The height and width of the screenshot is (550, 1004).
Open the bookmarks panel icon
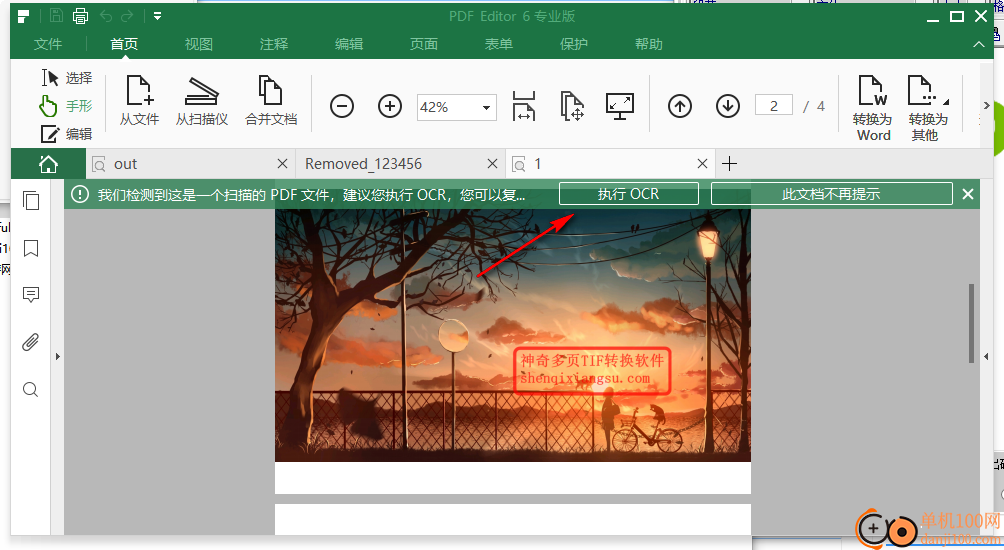[x=31, y=248]
